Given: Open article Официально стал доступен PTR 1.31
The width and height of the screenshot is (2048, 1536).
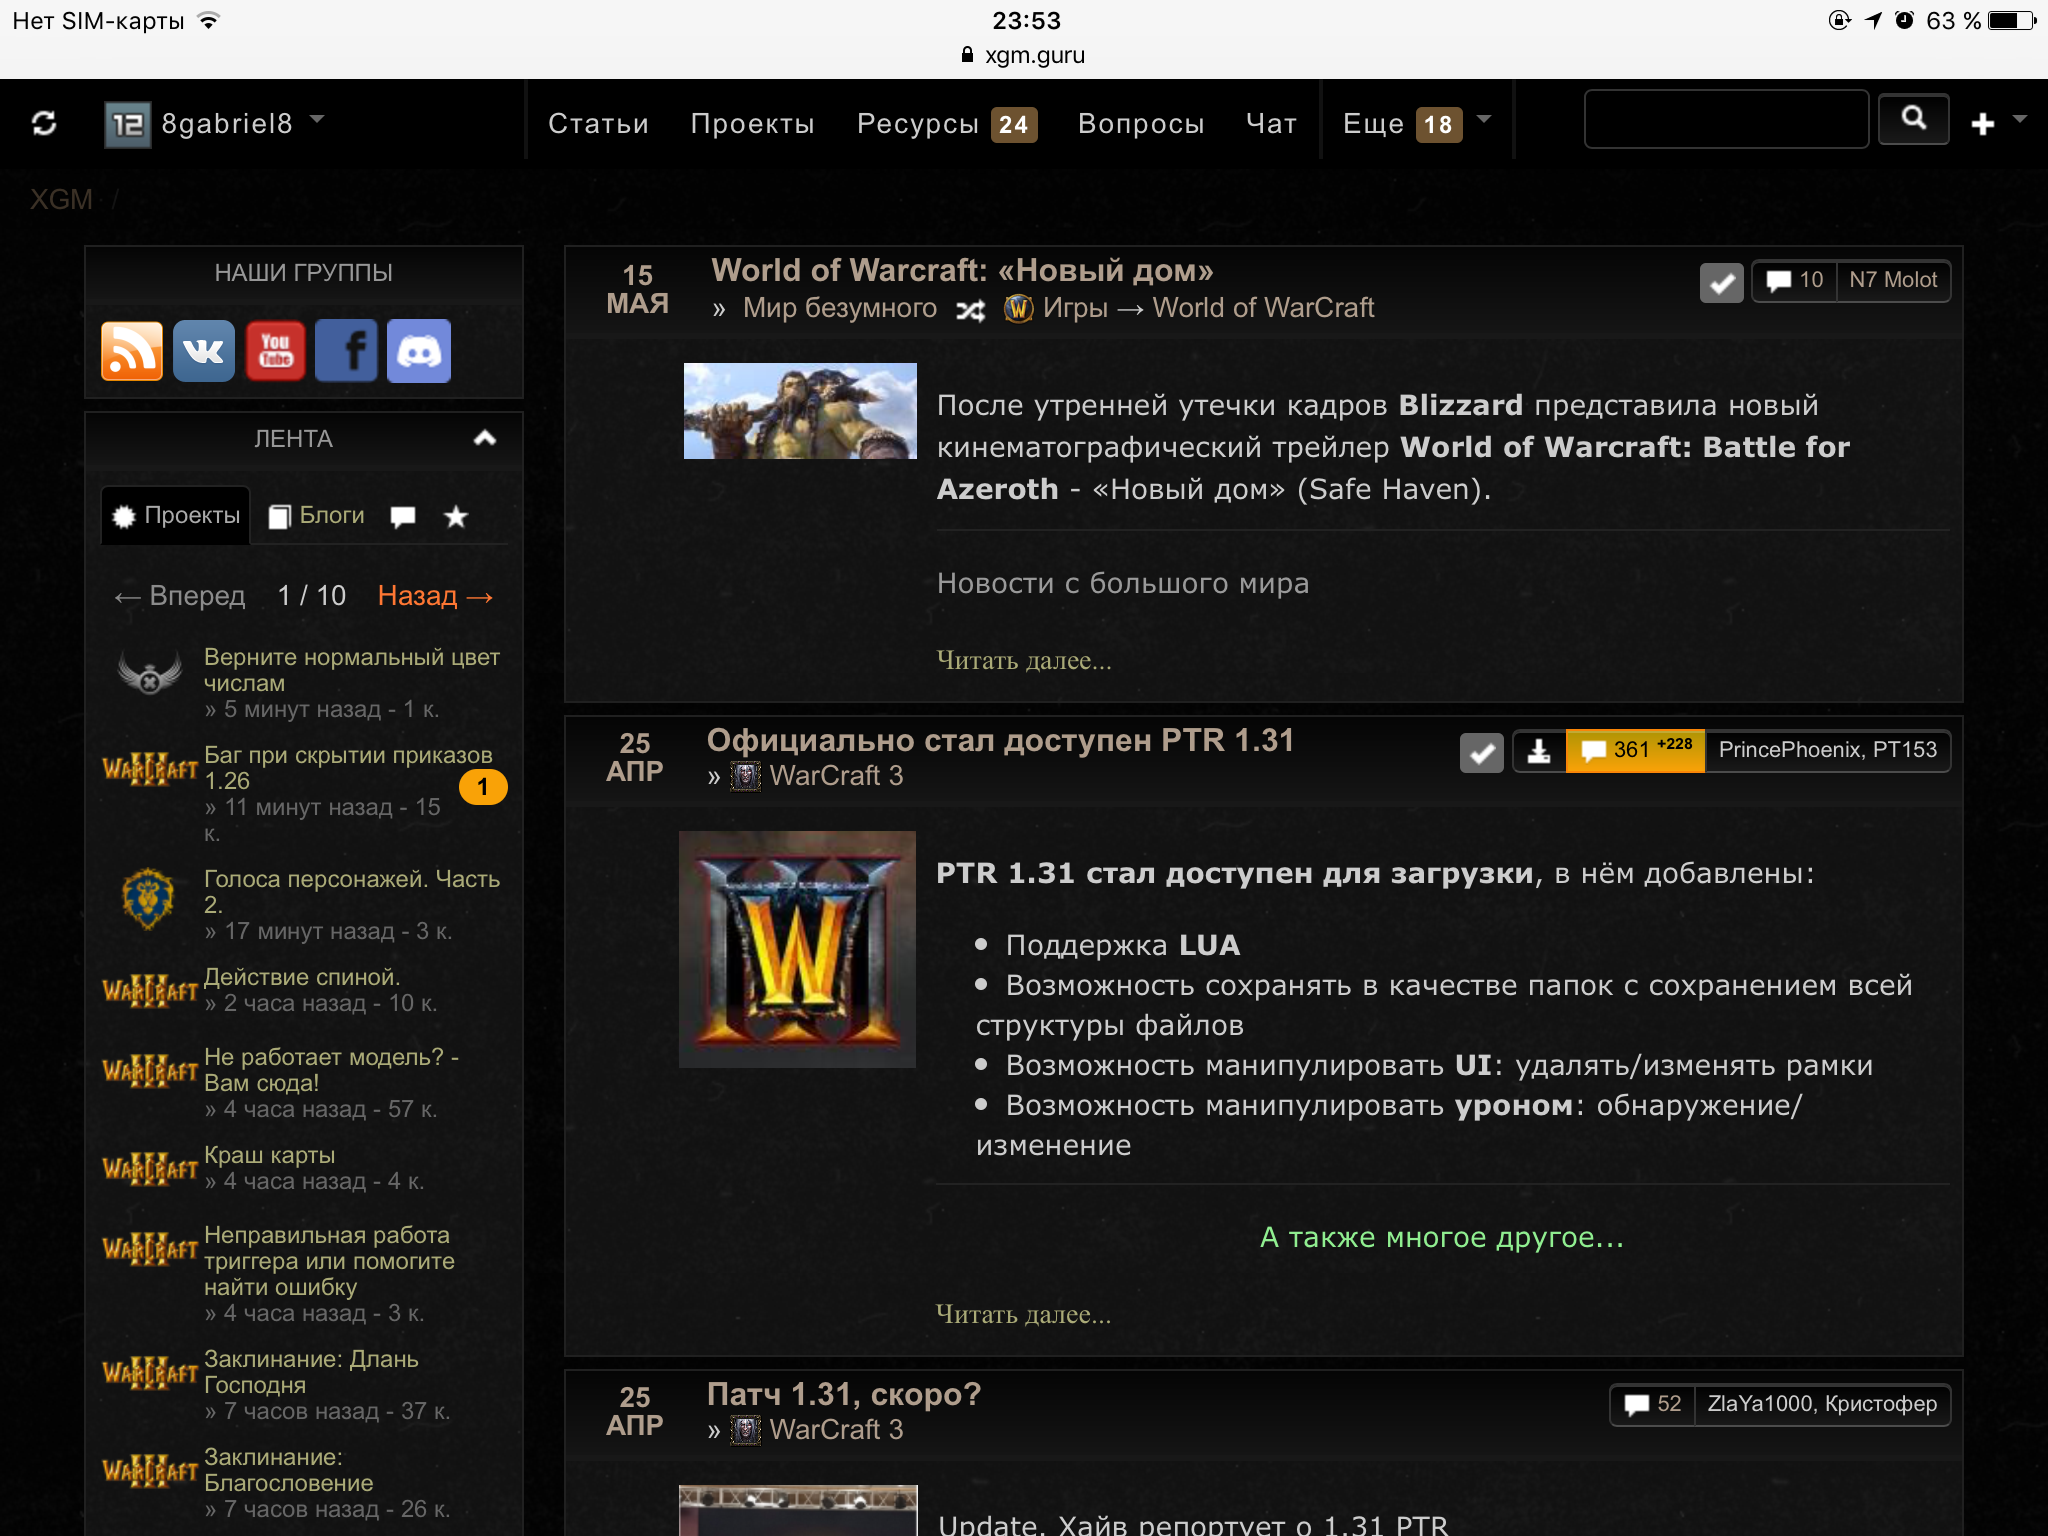Looking at the screenshot, I should (x=1000, y=740).
